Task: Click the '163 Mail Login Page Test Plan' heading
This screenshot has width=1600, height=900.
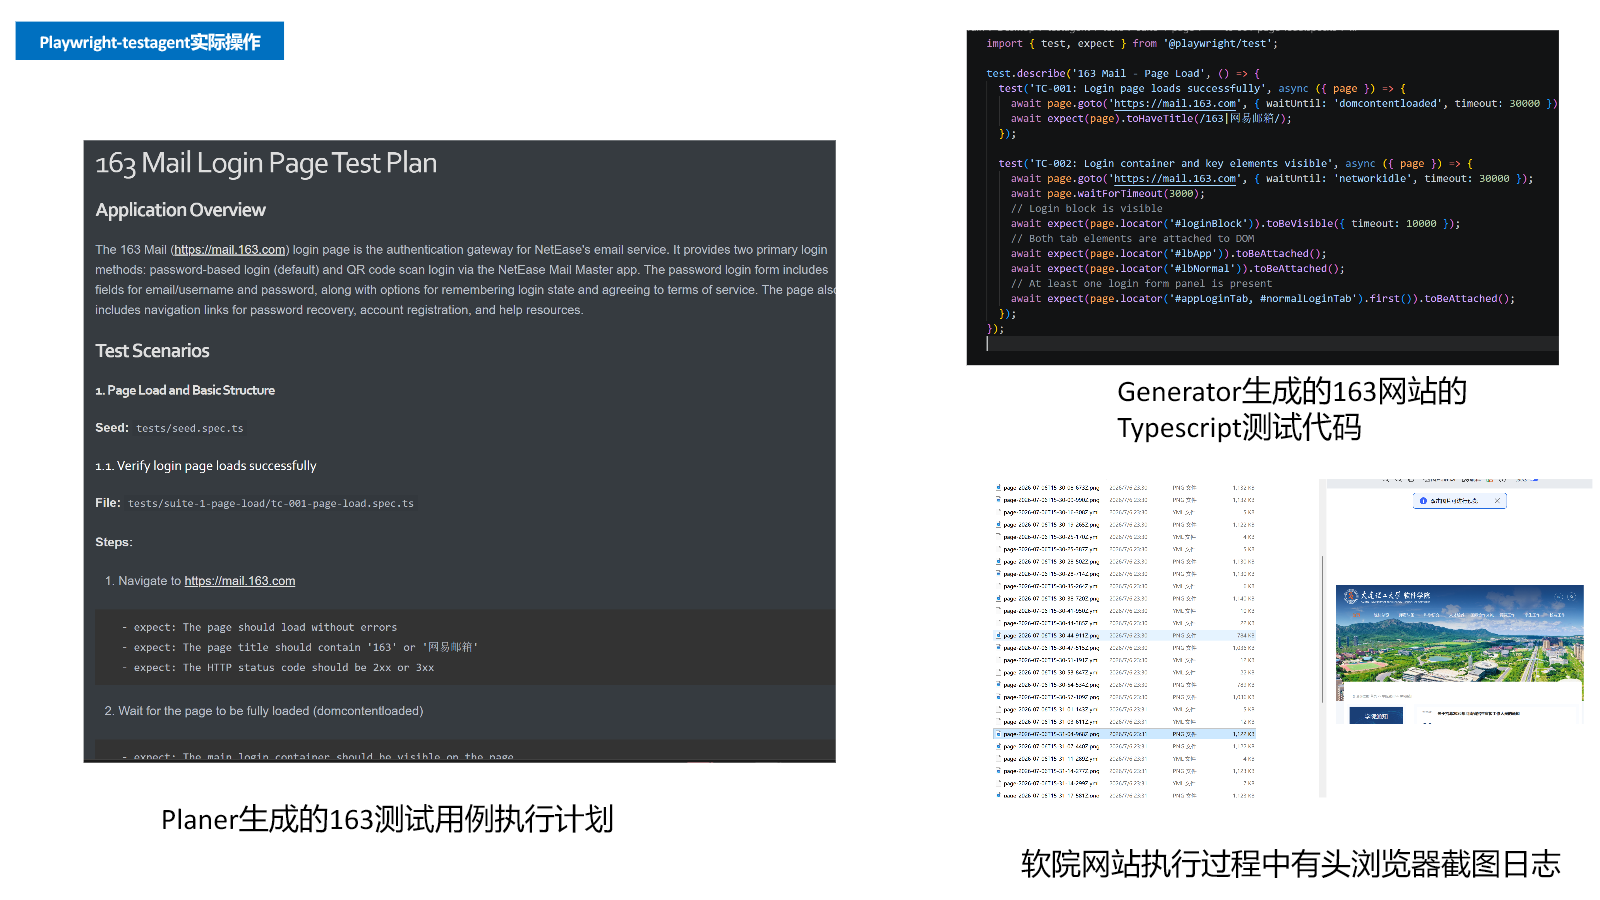Action: pyautogui.click(x=266, y=163)
